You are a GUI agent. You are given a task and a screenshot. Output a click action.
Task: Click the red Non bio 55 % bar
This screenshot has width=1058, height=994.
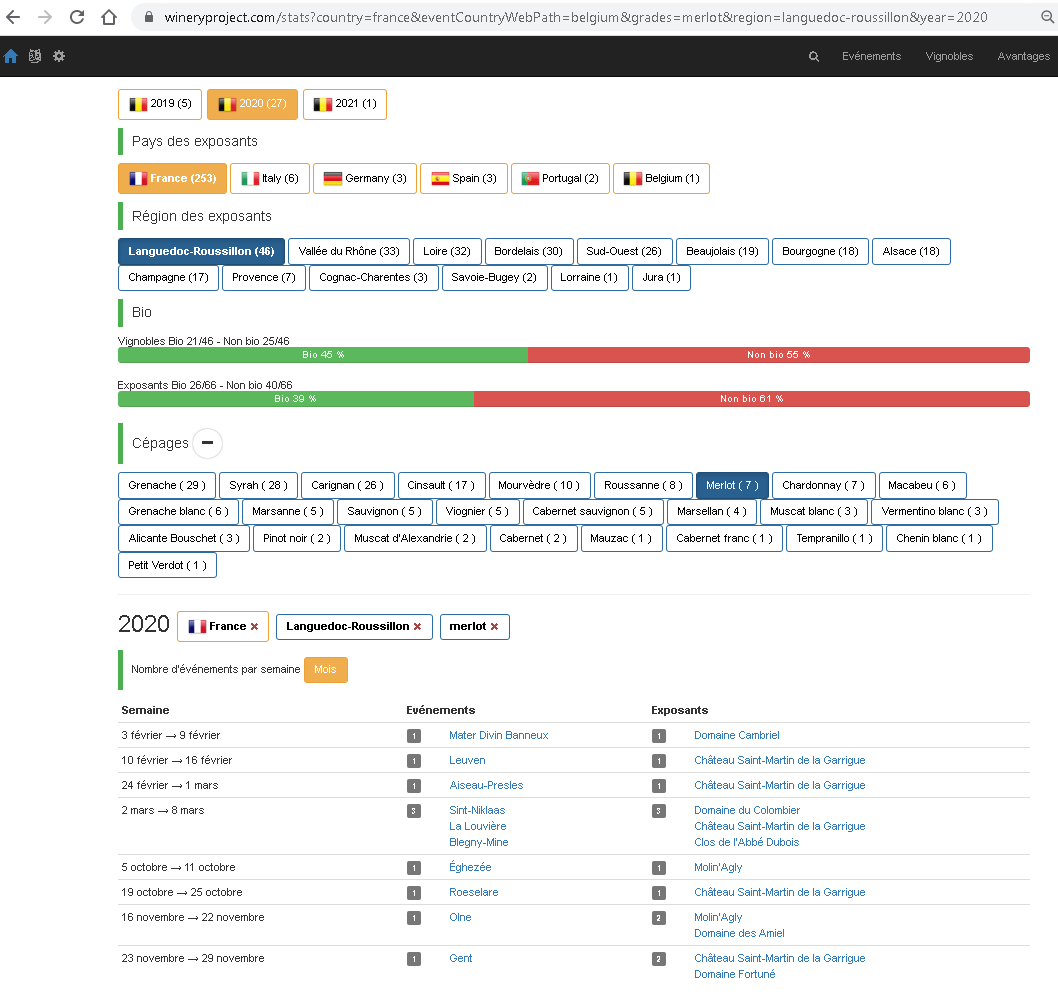pyautogui.click(x=779, y=355)
